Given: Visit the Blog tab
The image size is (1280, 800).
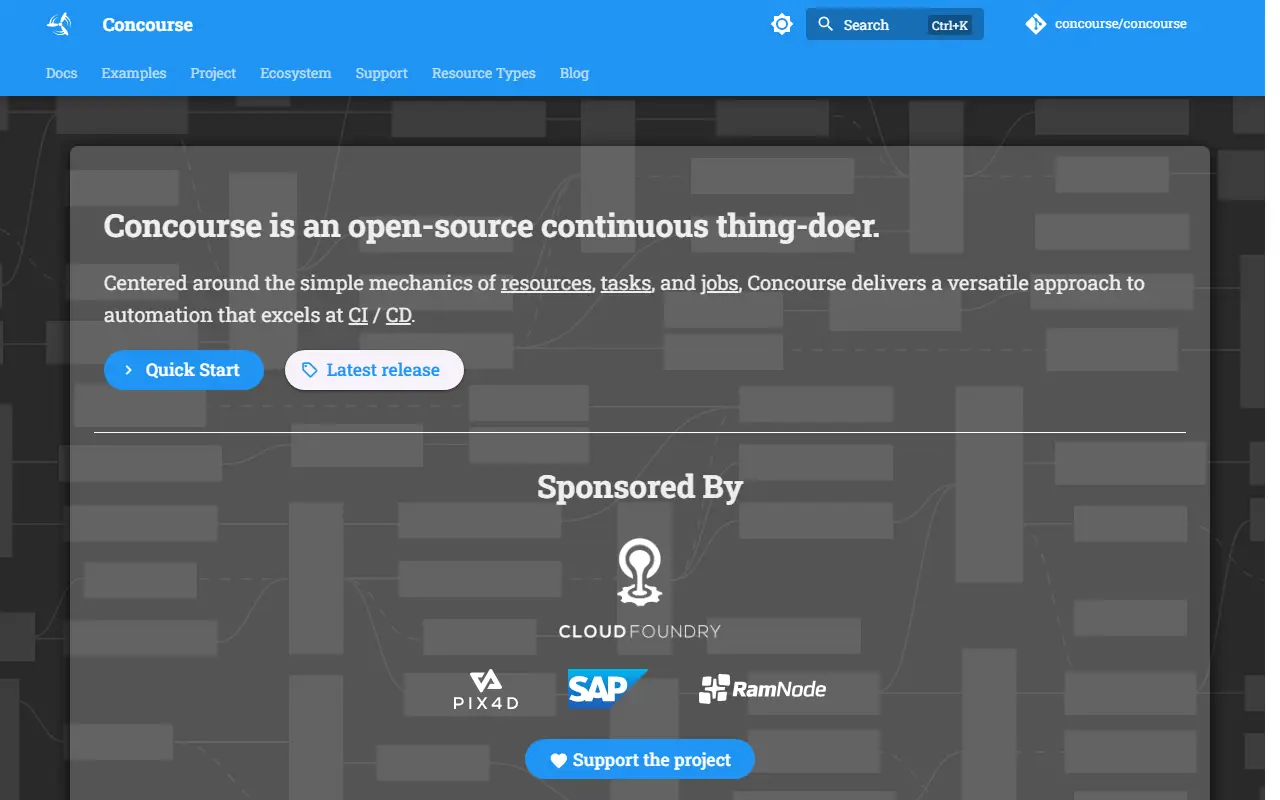Looking at the screenshot, I should [574, 73].
